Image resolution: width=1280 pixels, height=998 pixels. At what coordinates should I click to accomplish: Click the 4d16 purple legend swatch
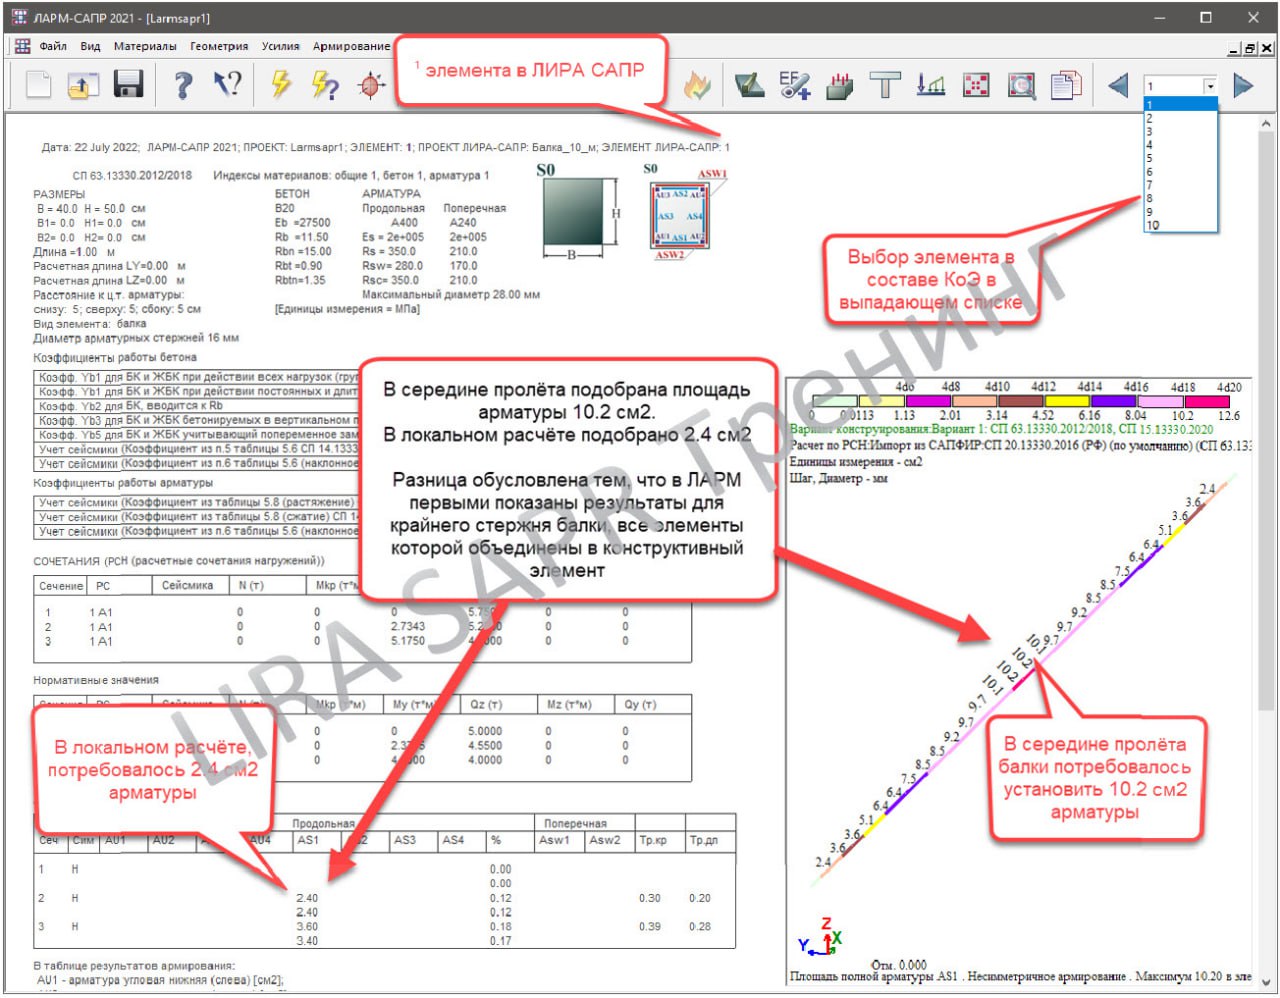[x=1112, y=401]
